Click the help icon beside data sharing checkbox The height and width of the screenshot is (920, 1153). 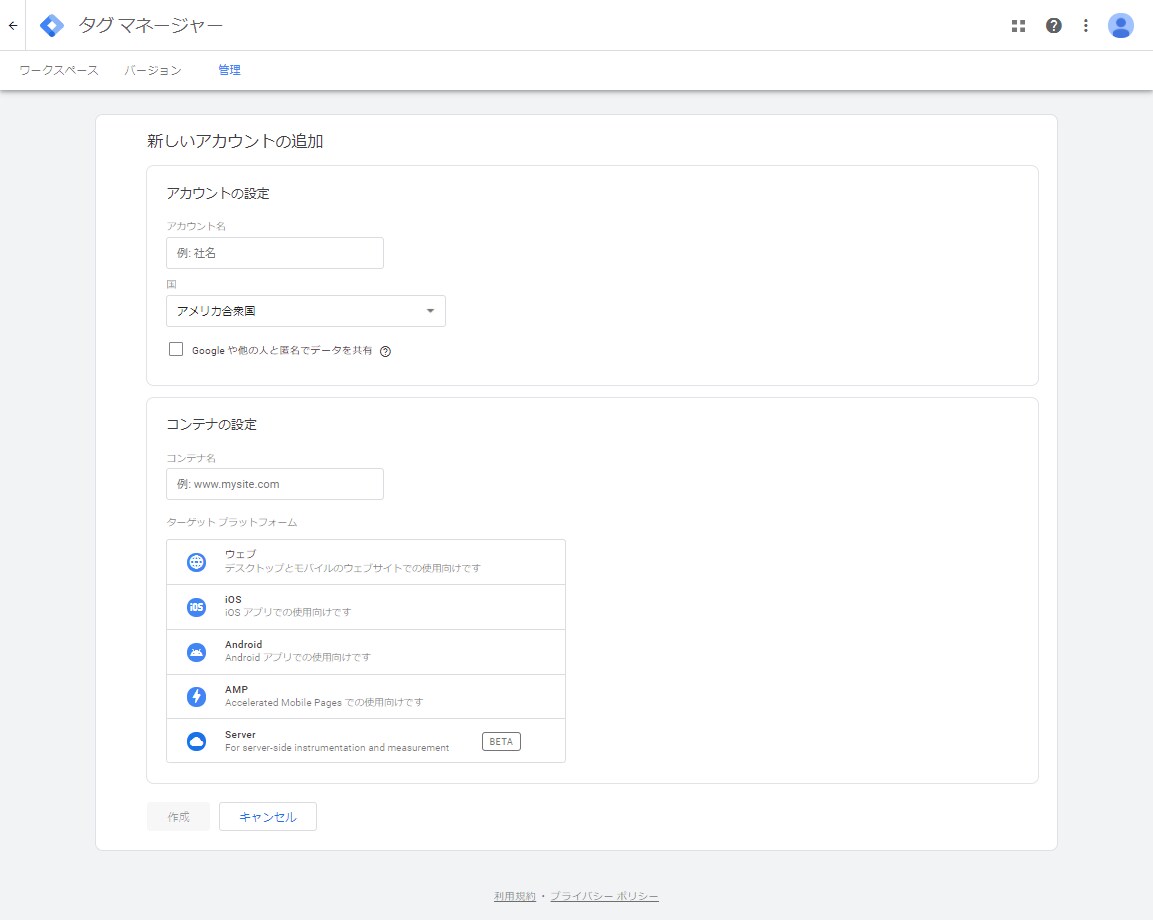point(385,352)
